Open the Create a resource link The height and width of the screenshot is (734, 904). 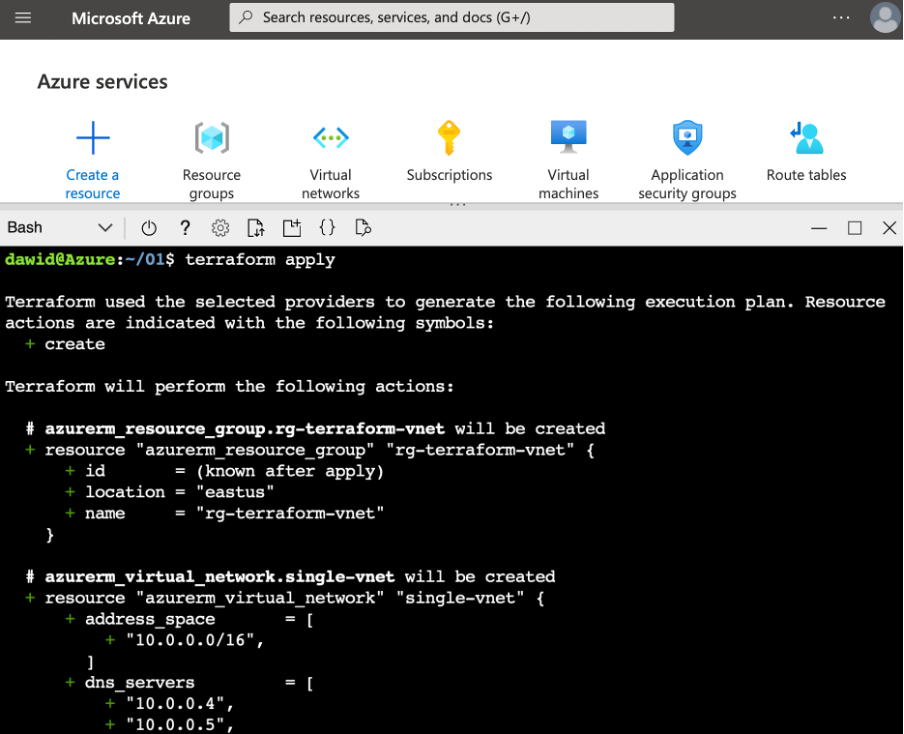[x=93, y=184]
